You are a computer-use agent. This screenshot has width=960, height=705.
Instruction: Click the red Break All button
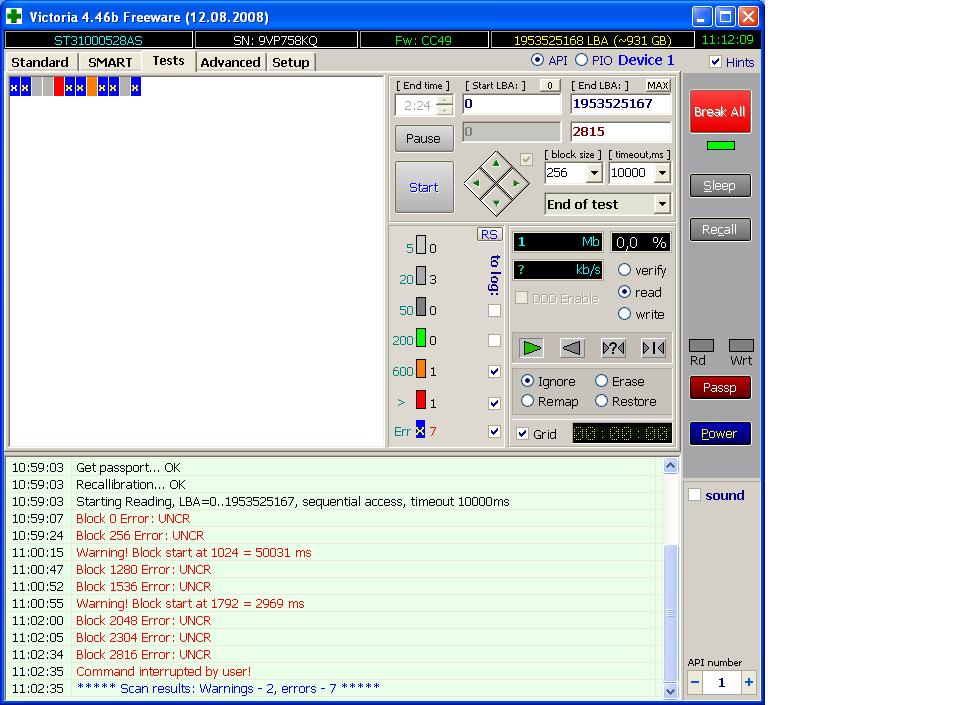point(720,111)
